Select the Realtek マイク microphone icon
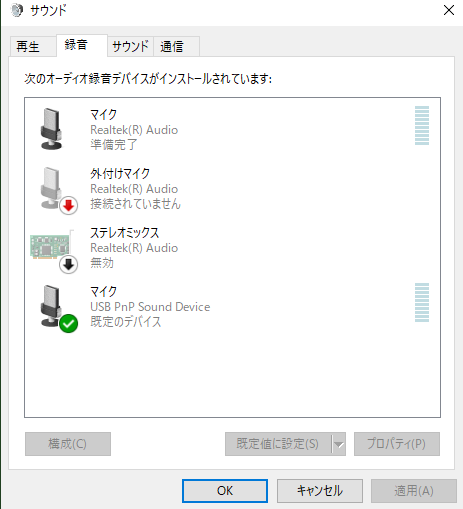The image size is (463, 509). click(x=51, y=129)
